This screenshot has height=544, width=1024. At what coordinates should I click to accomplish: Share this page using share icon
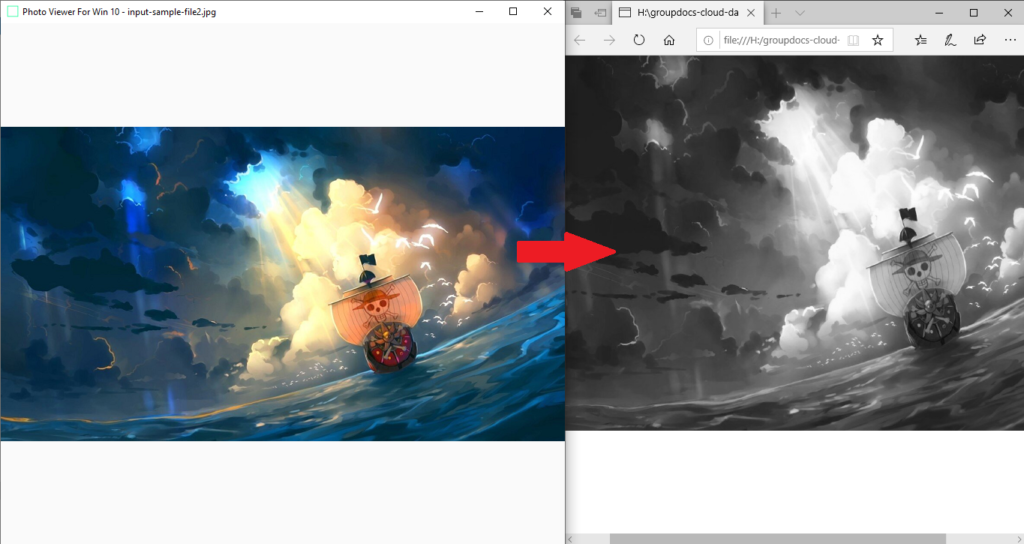point(980,41)
